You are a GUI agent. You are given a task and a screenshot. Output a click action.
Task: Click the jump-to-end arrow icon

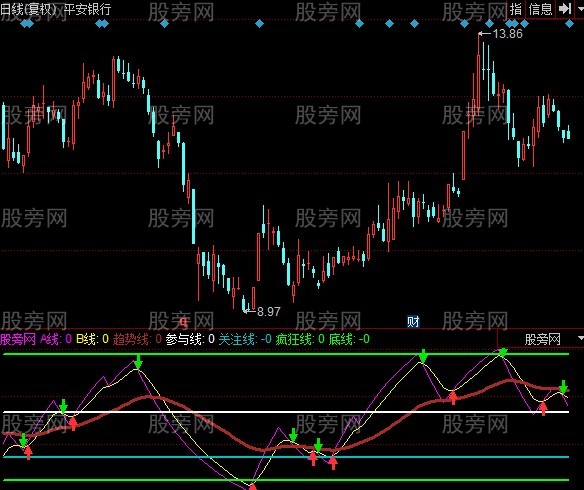click(565, 8)
